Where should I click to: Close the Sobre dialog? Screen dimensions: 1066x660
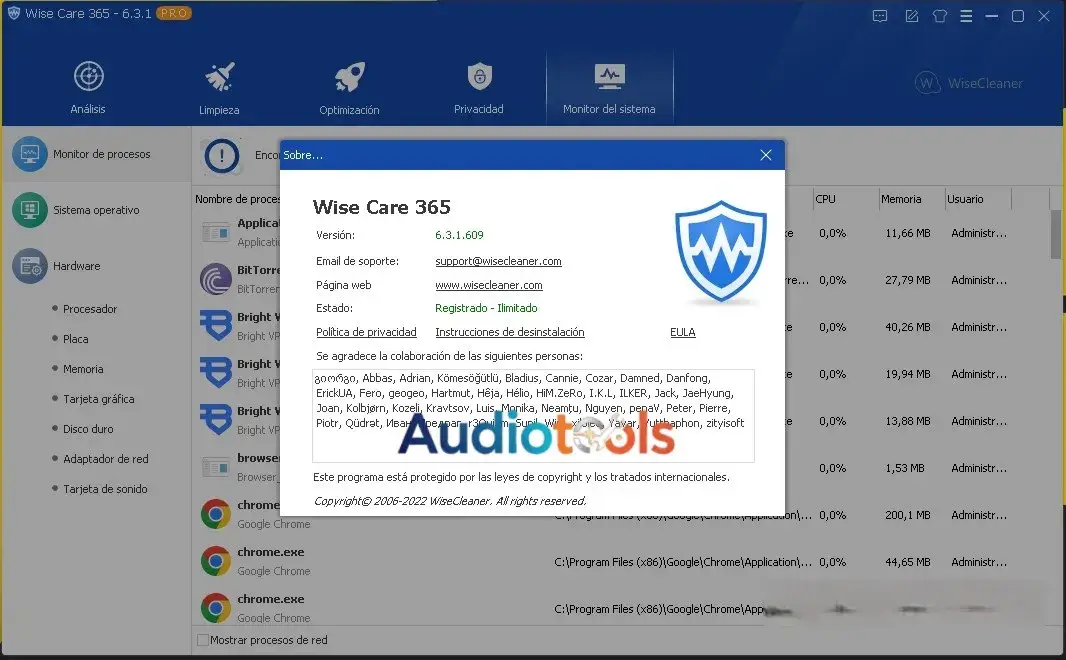pyautogui.click(x=766, y=155)
